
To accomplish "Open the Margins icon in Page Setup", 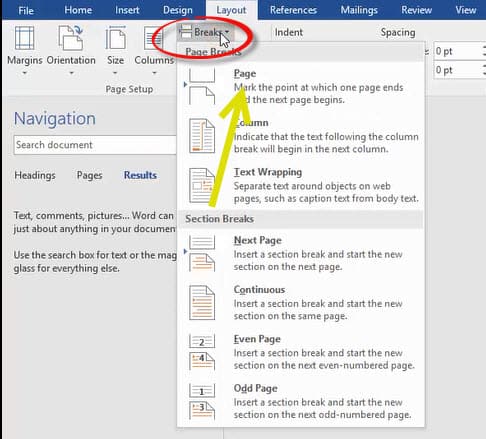I will point(24,38).
